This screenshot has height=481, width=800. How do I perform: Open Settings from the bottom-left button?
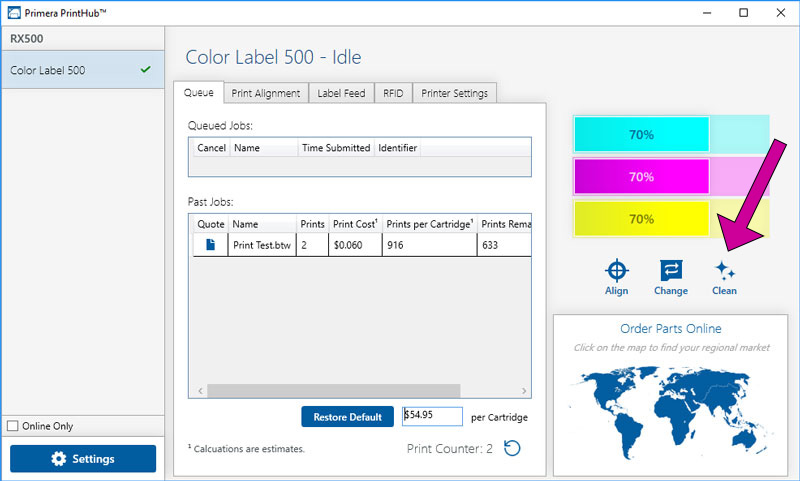point(83,459)
